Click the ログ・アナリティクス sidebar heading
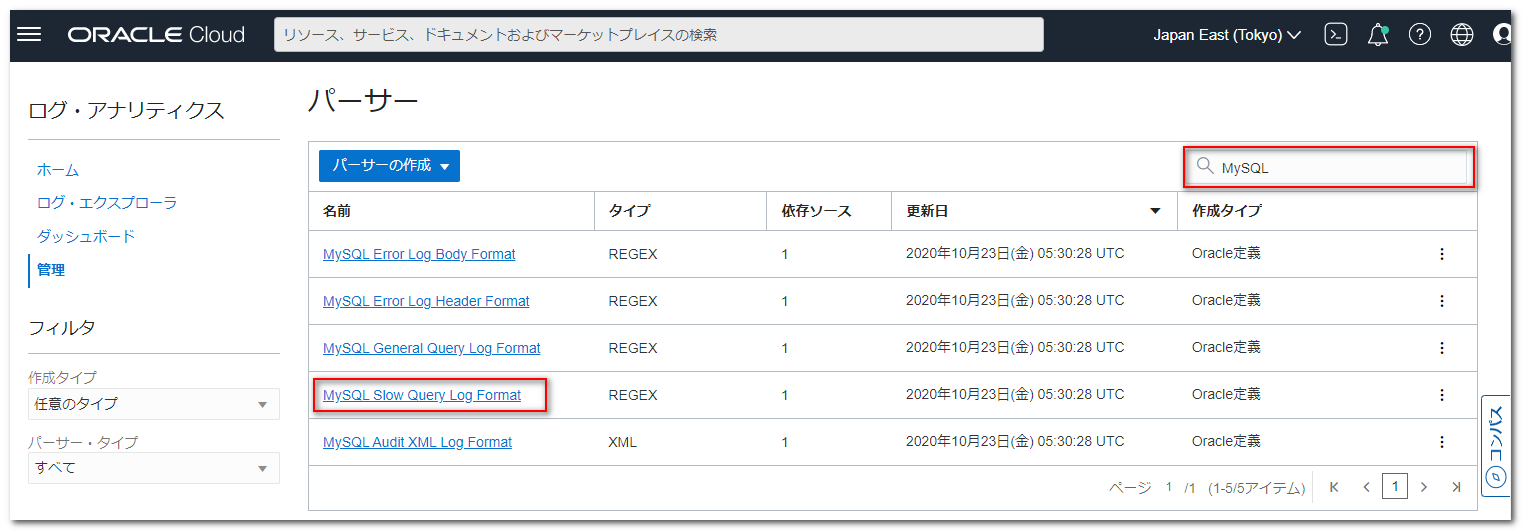 126,110
